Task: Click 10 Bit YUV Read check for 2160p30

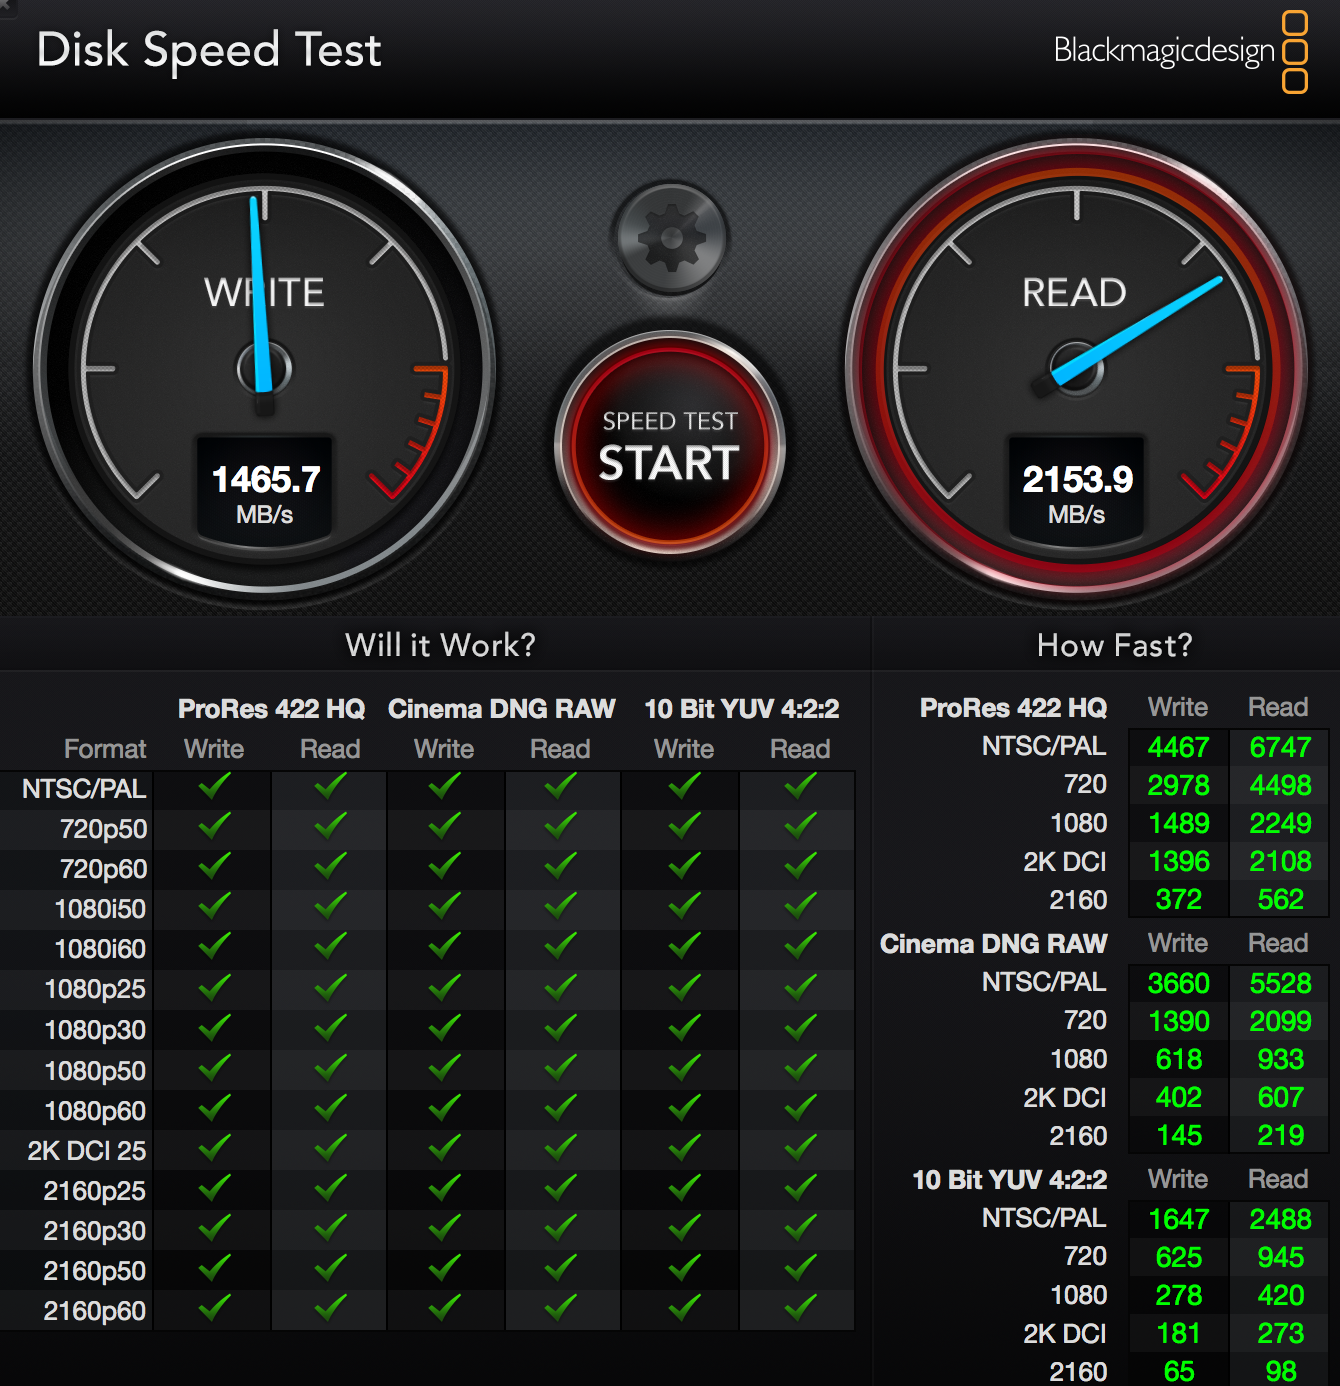Action: point(800,1229)
